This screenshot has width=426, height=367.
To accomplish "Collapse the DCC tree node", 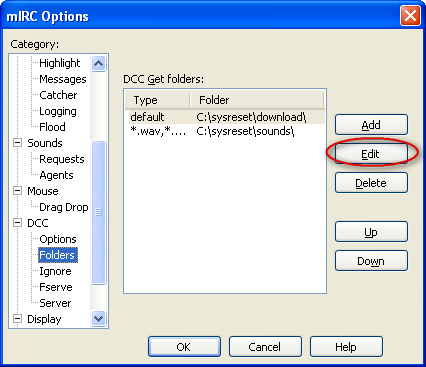I will 17,223.
